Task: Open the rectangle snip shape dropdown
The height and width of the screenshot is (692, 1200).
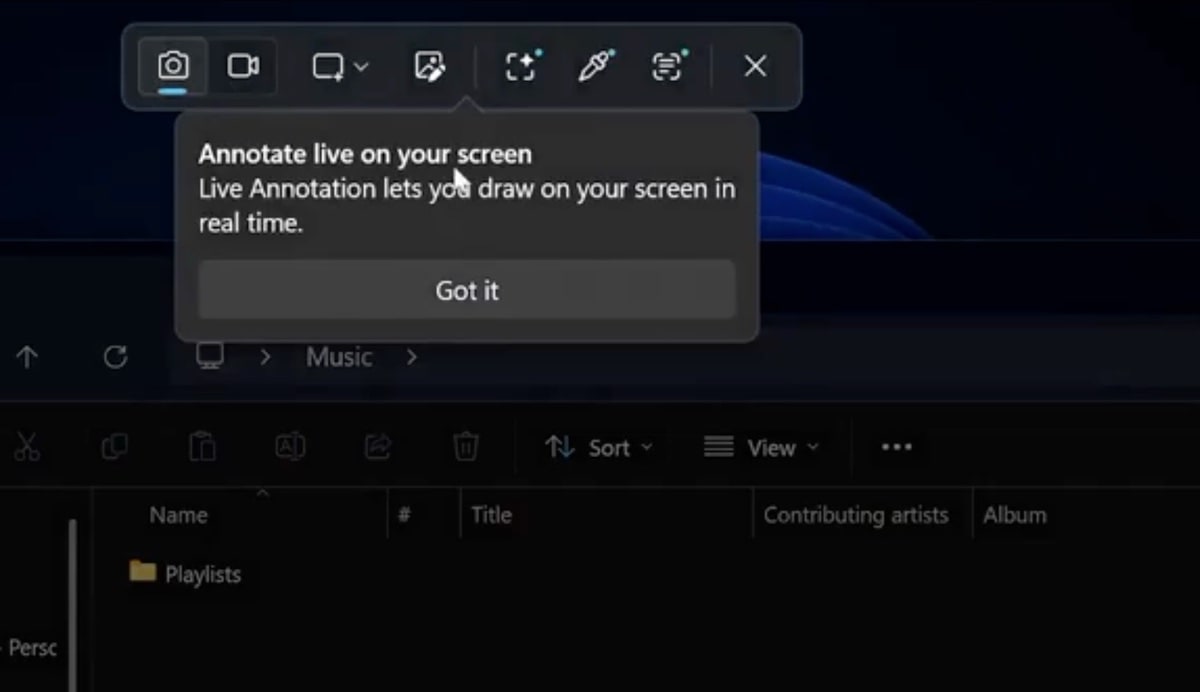Action: coord(340,67)
